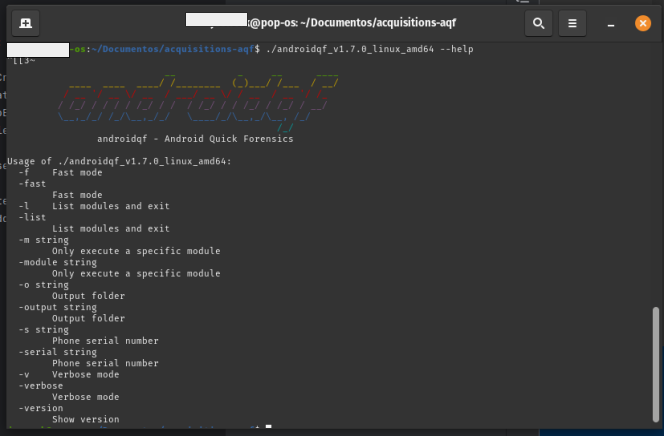Click the '-fast' flag text
The height and width of the screenshot is (436, 664).
[x=32, y=184]
